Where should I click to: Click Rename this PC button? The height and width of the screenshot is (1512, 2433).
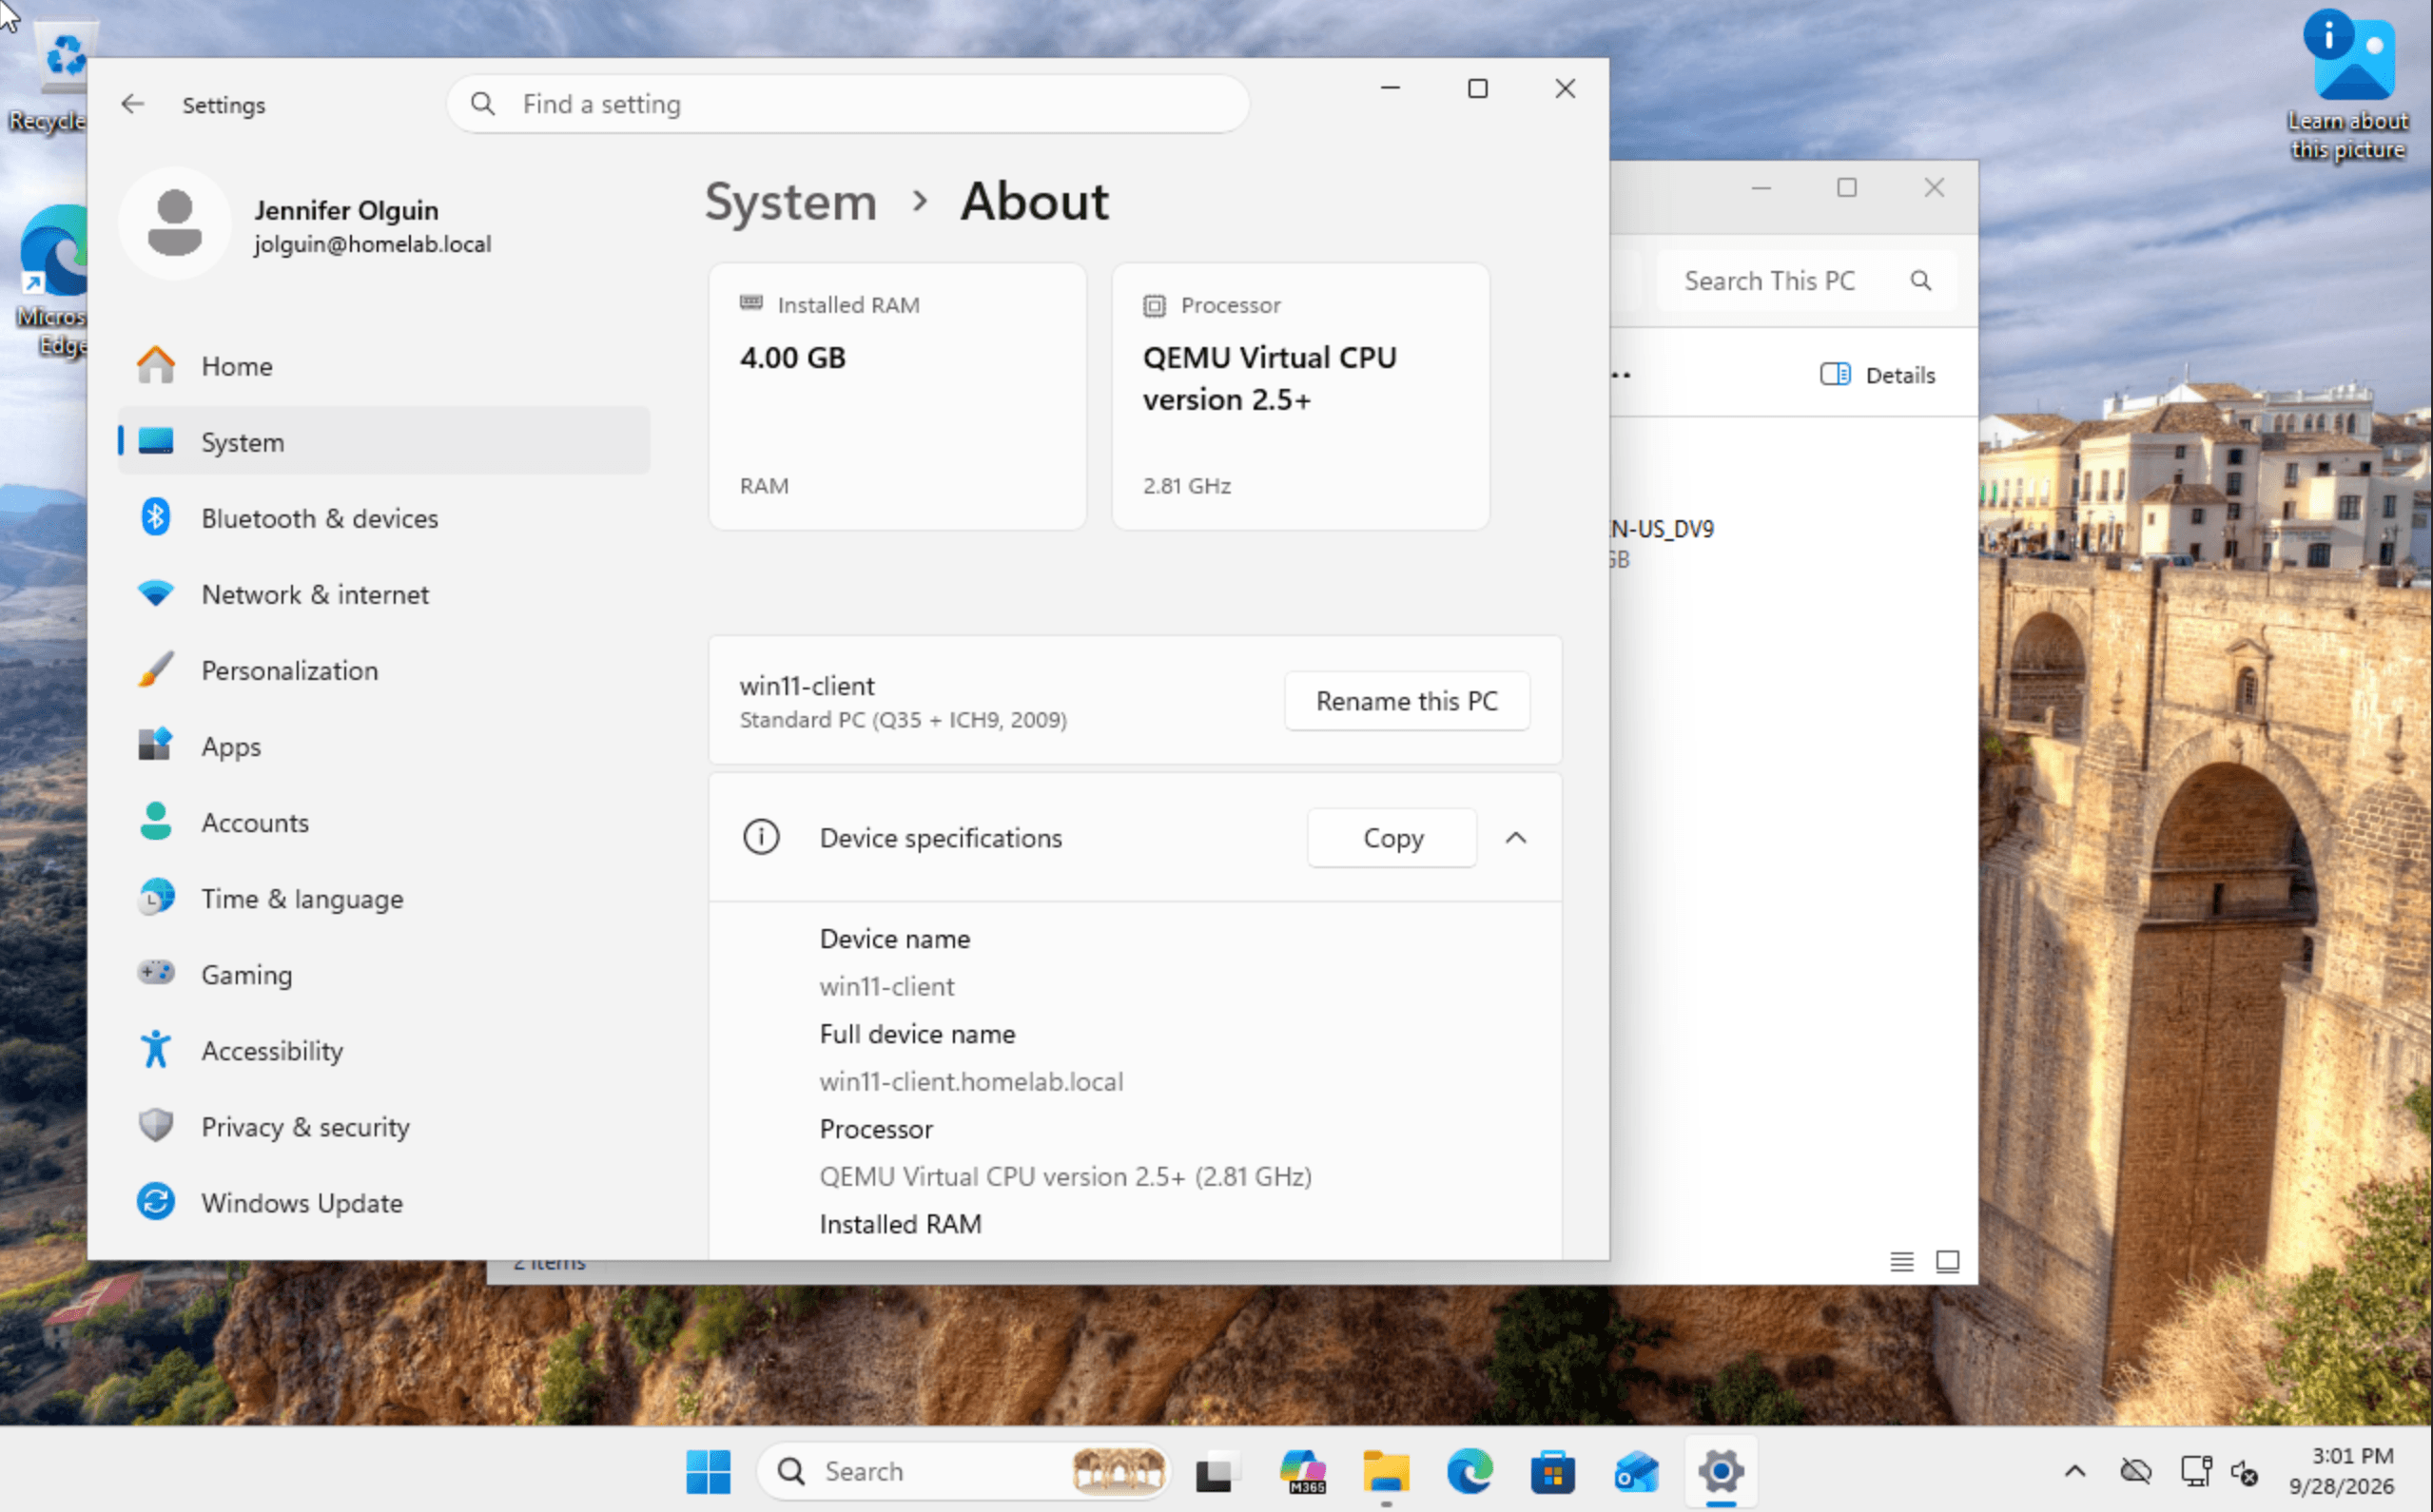pyautogui.click(x=1406, y=701)
